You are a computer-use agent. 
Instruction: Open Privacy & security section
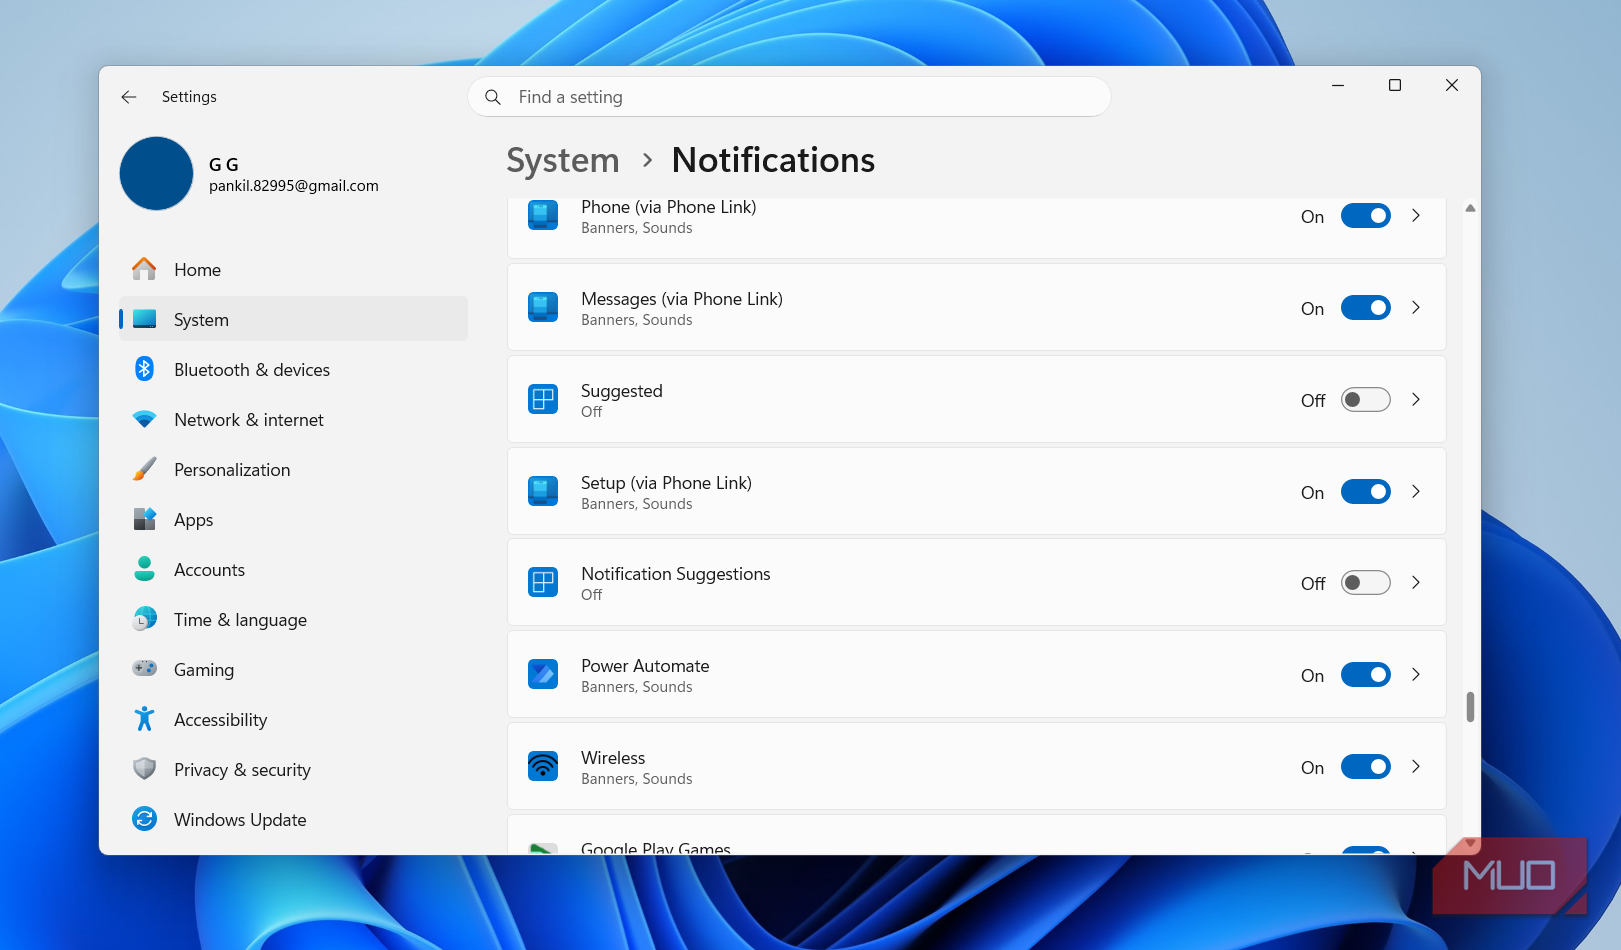pos(293,769)
